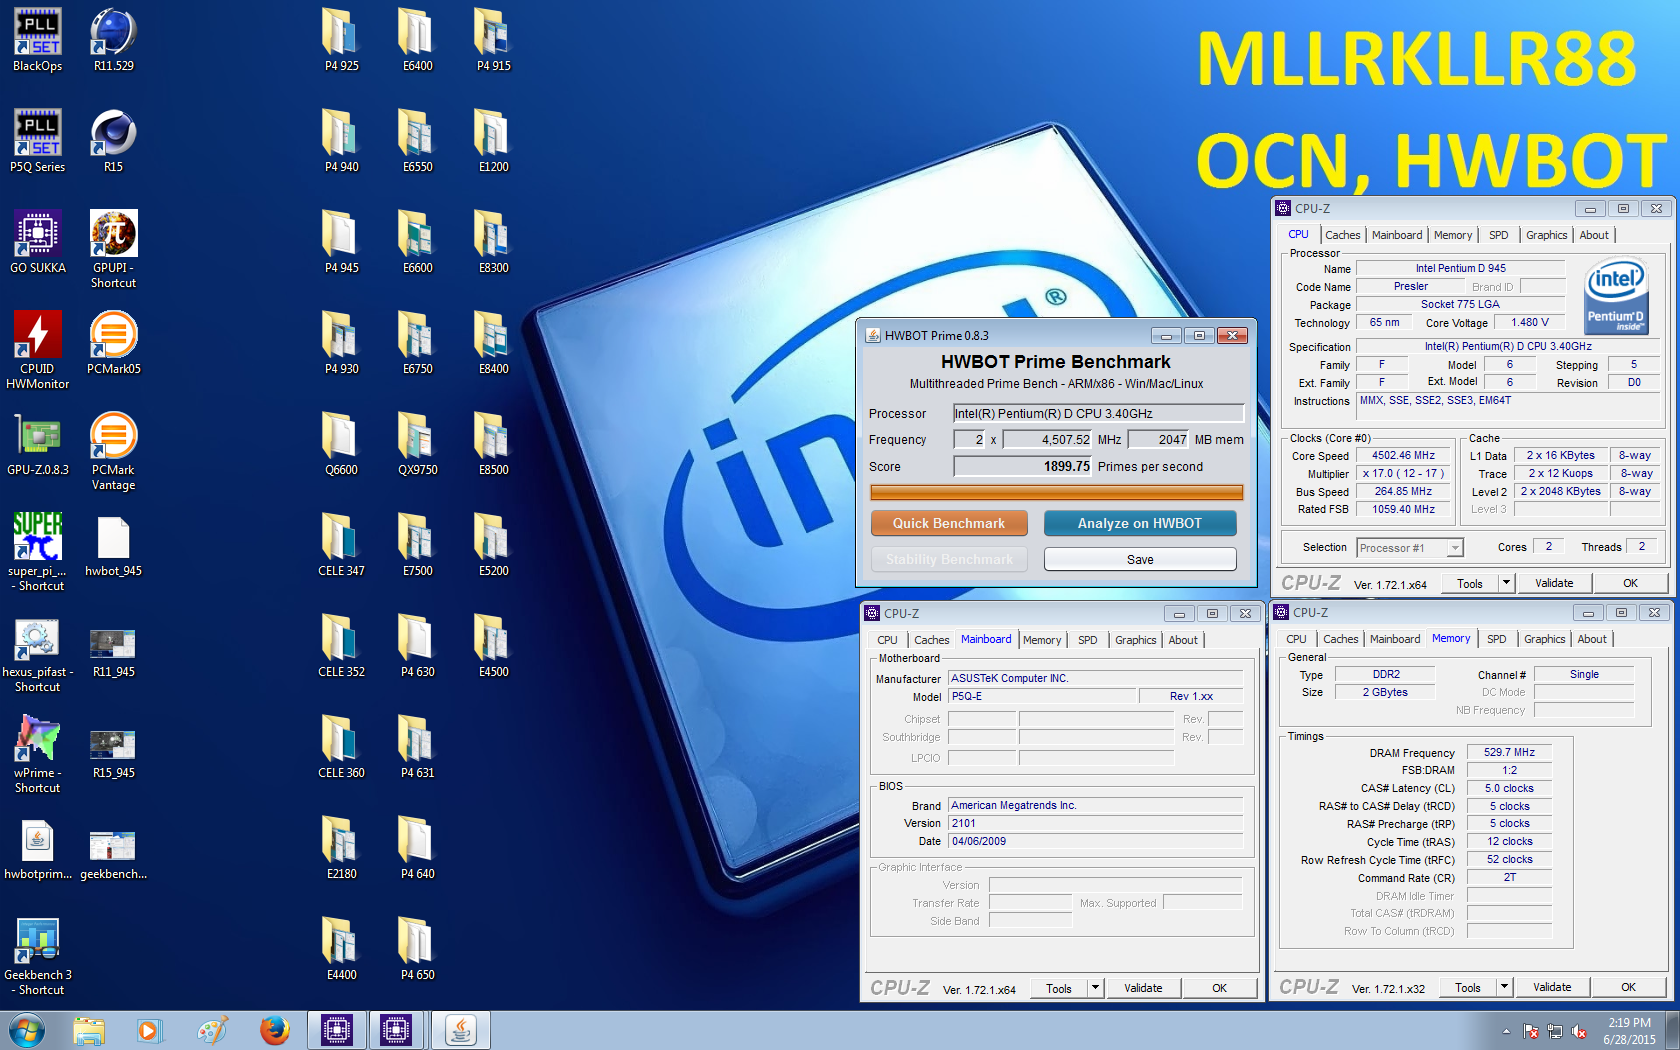The width and height of the screenshot is (1680, 1050).
Task: Open the E4500 folder
Action: (x=493, y=646)
